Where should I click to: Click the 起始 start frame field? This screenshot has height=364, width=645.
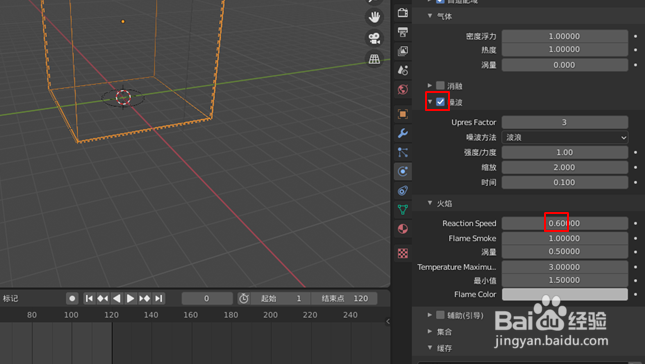coord(281,298)
